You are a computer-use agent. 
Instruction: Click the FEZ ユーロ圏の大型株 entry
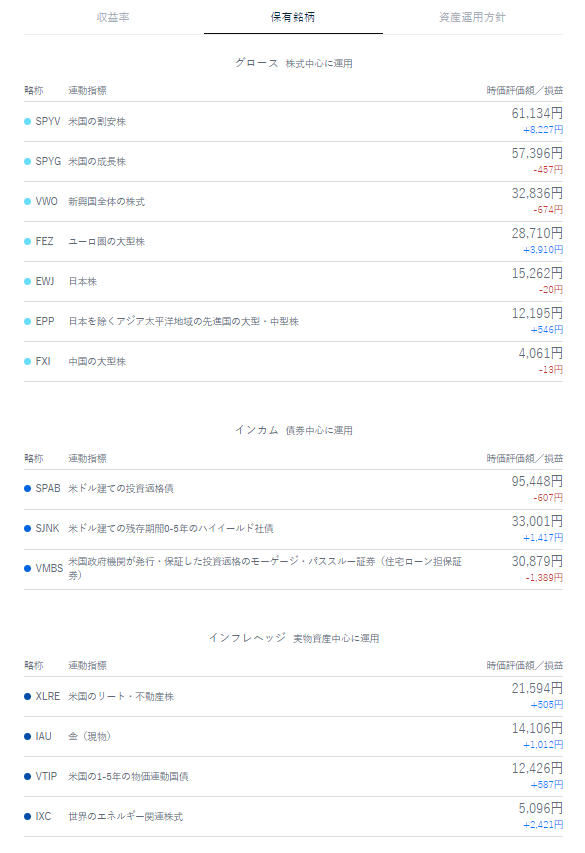(x=293, y=242)
